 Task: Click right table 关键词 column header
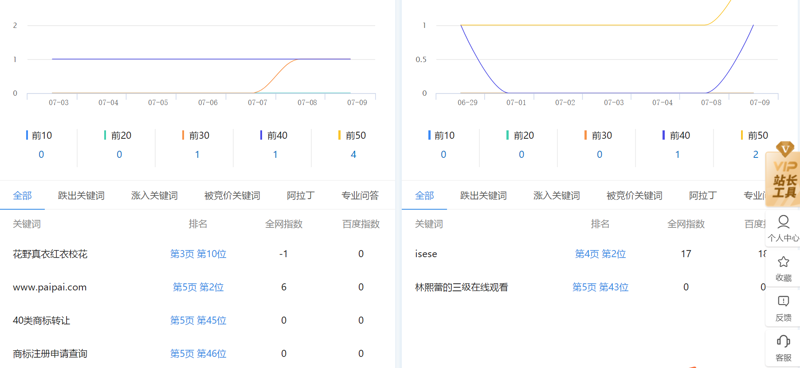[429, 224]
